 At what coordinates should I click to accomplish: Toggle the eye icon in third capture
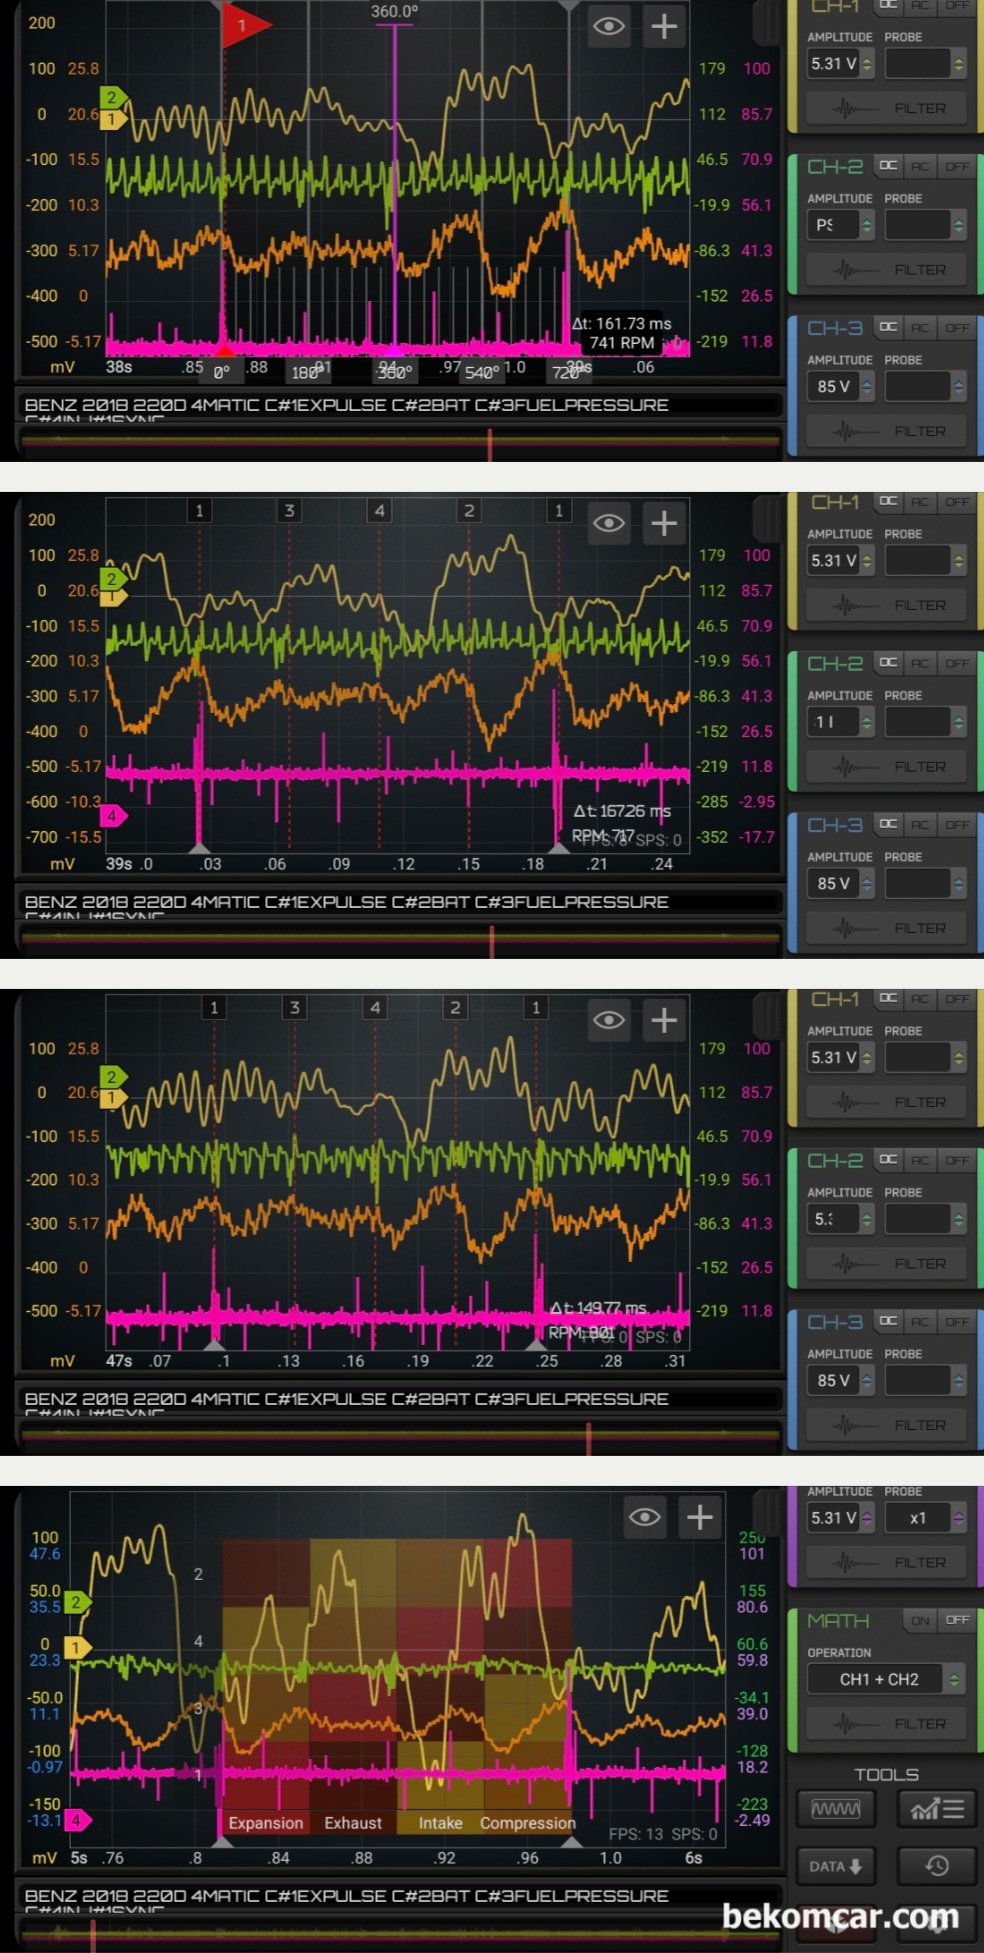coord(608,1020)
